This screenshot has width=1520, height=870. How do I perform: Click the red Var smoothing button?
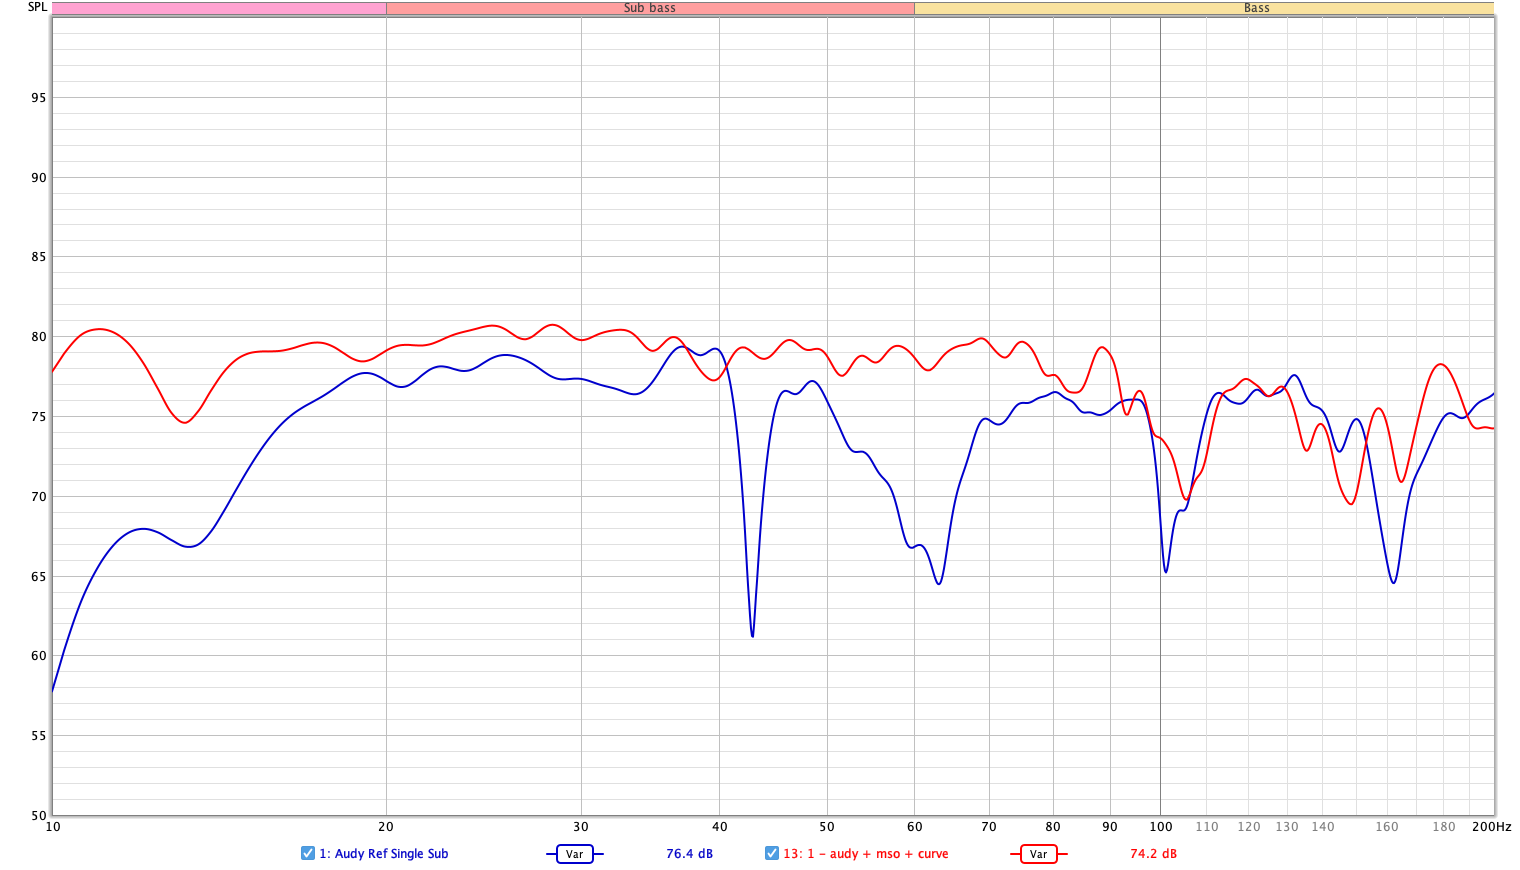click(x=1039, y=854)
